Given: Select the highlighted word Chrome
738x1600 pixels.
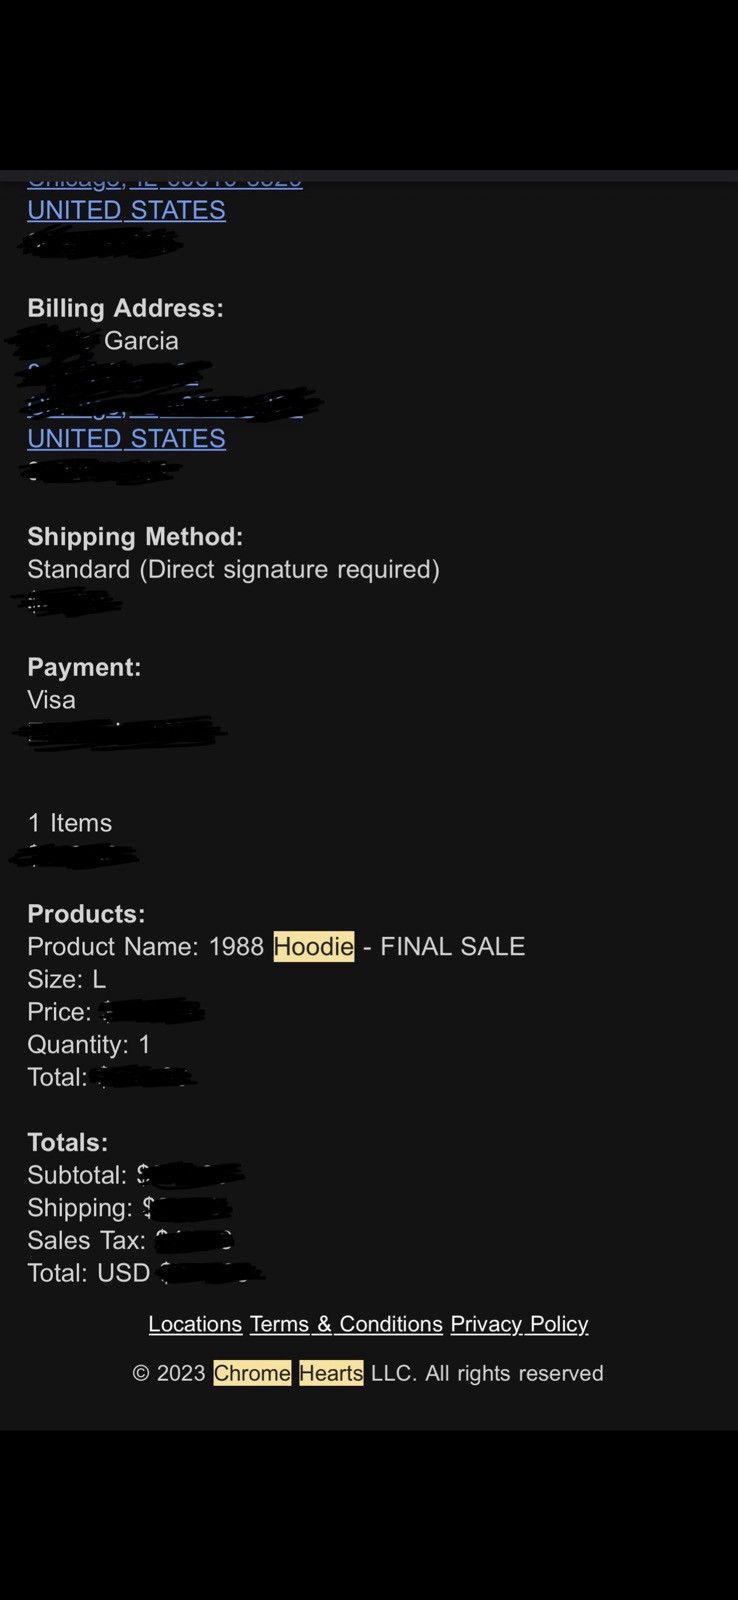Looking at the screenshot, I should (252, 1373).
